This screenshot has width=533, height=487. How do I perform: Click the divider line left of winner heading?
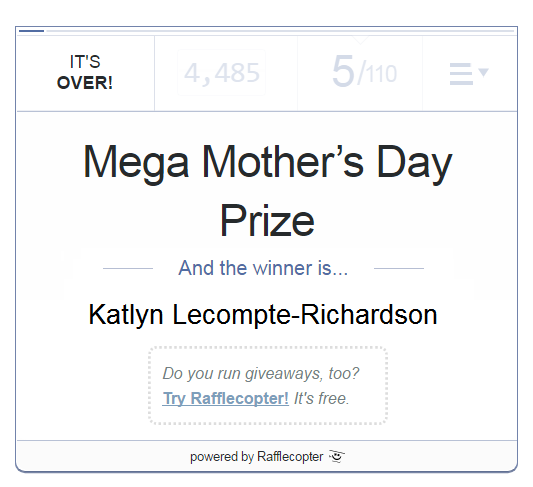(128, 268)
